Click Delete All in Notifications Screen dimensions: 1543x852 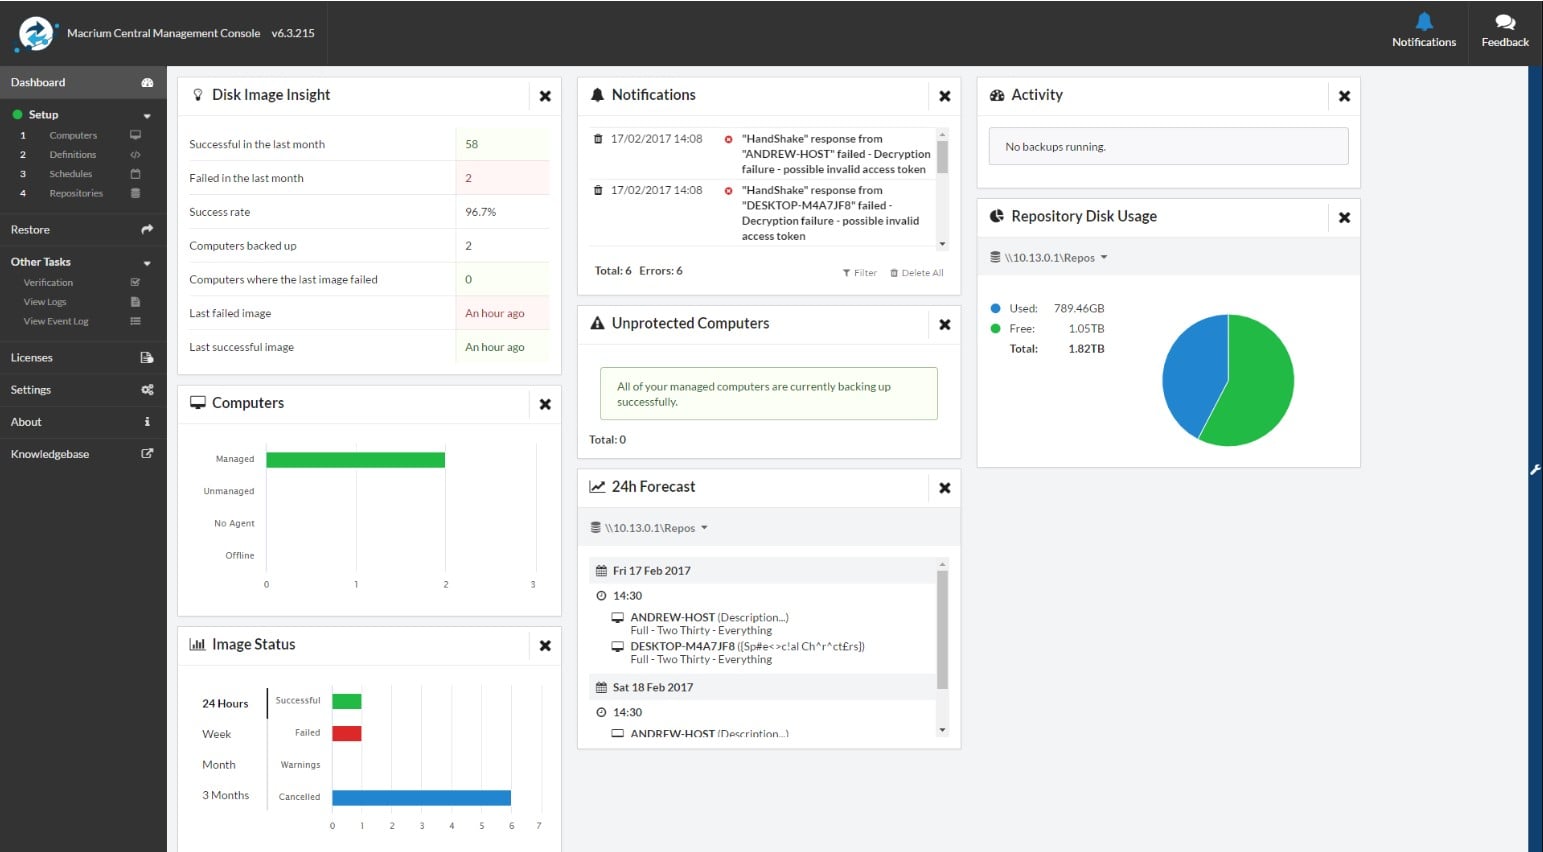click(917, 273)
